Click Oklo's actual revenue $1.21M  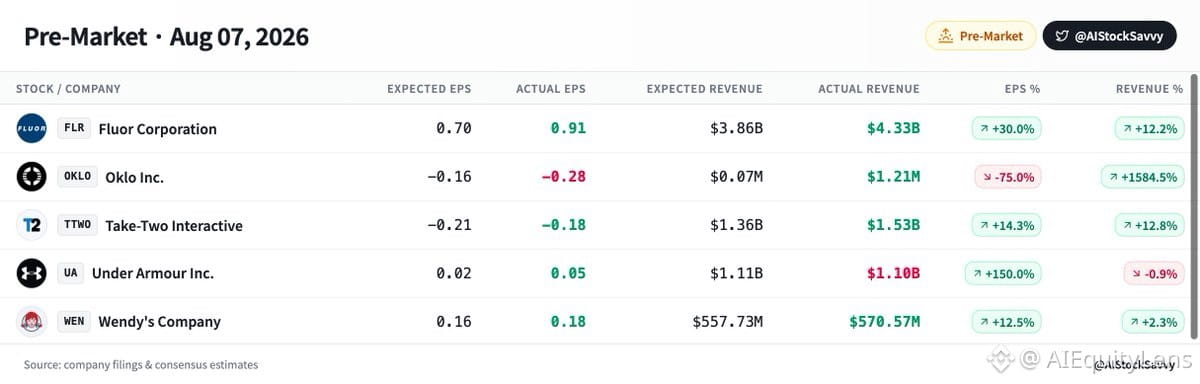point(893,176)
